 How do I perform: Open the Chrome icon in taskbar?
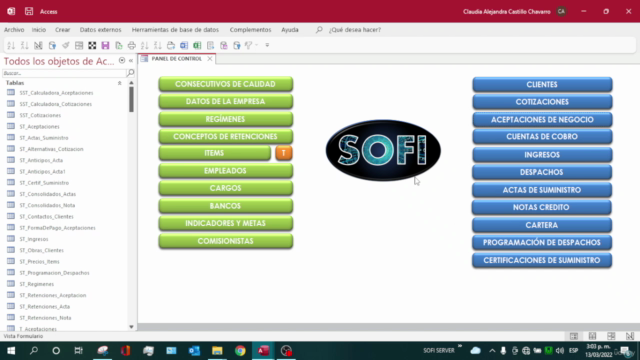[240, 351]
